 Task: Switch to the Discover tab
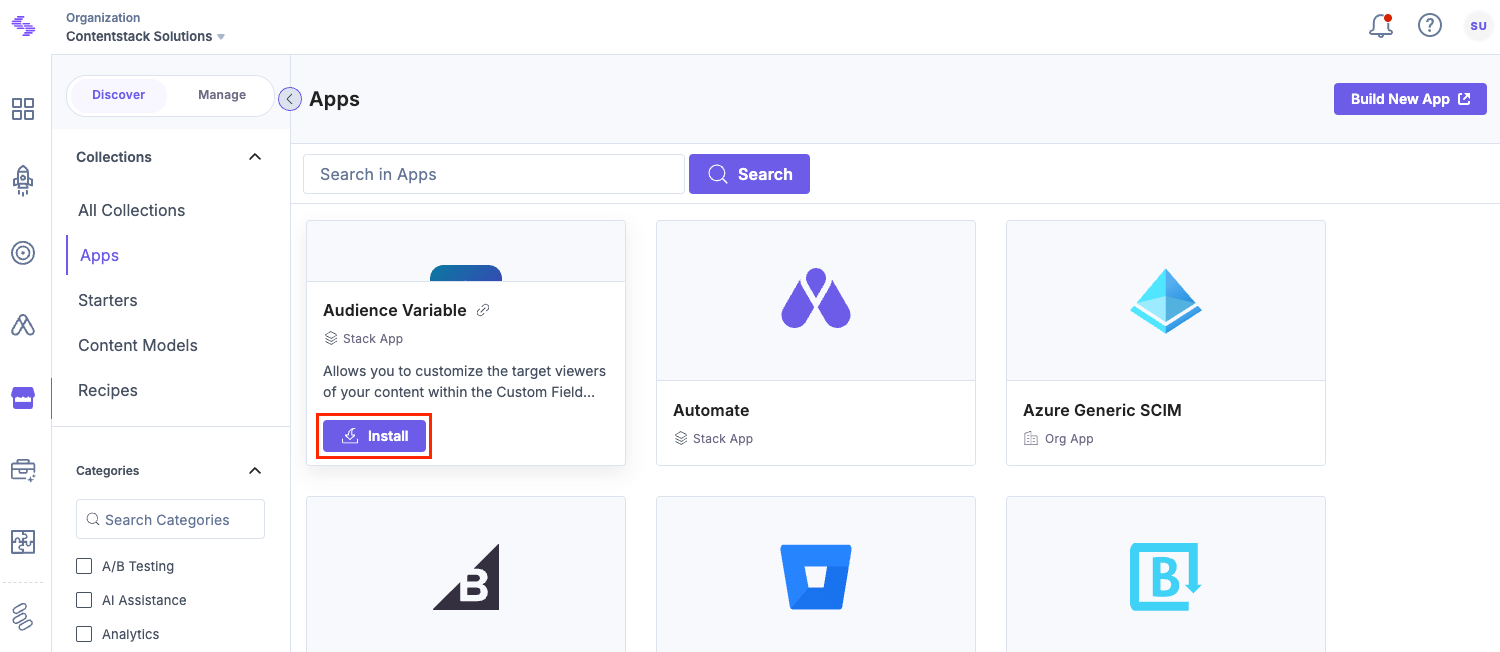click(x=119, y=95)
